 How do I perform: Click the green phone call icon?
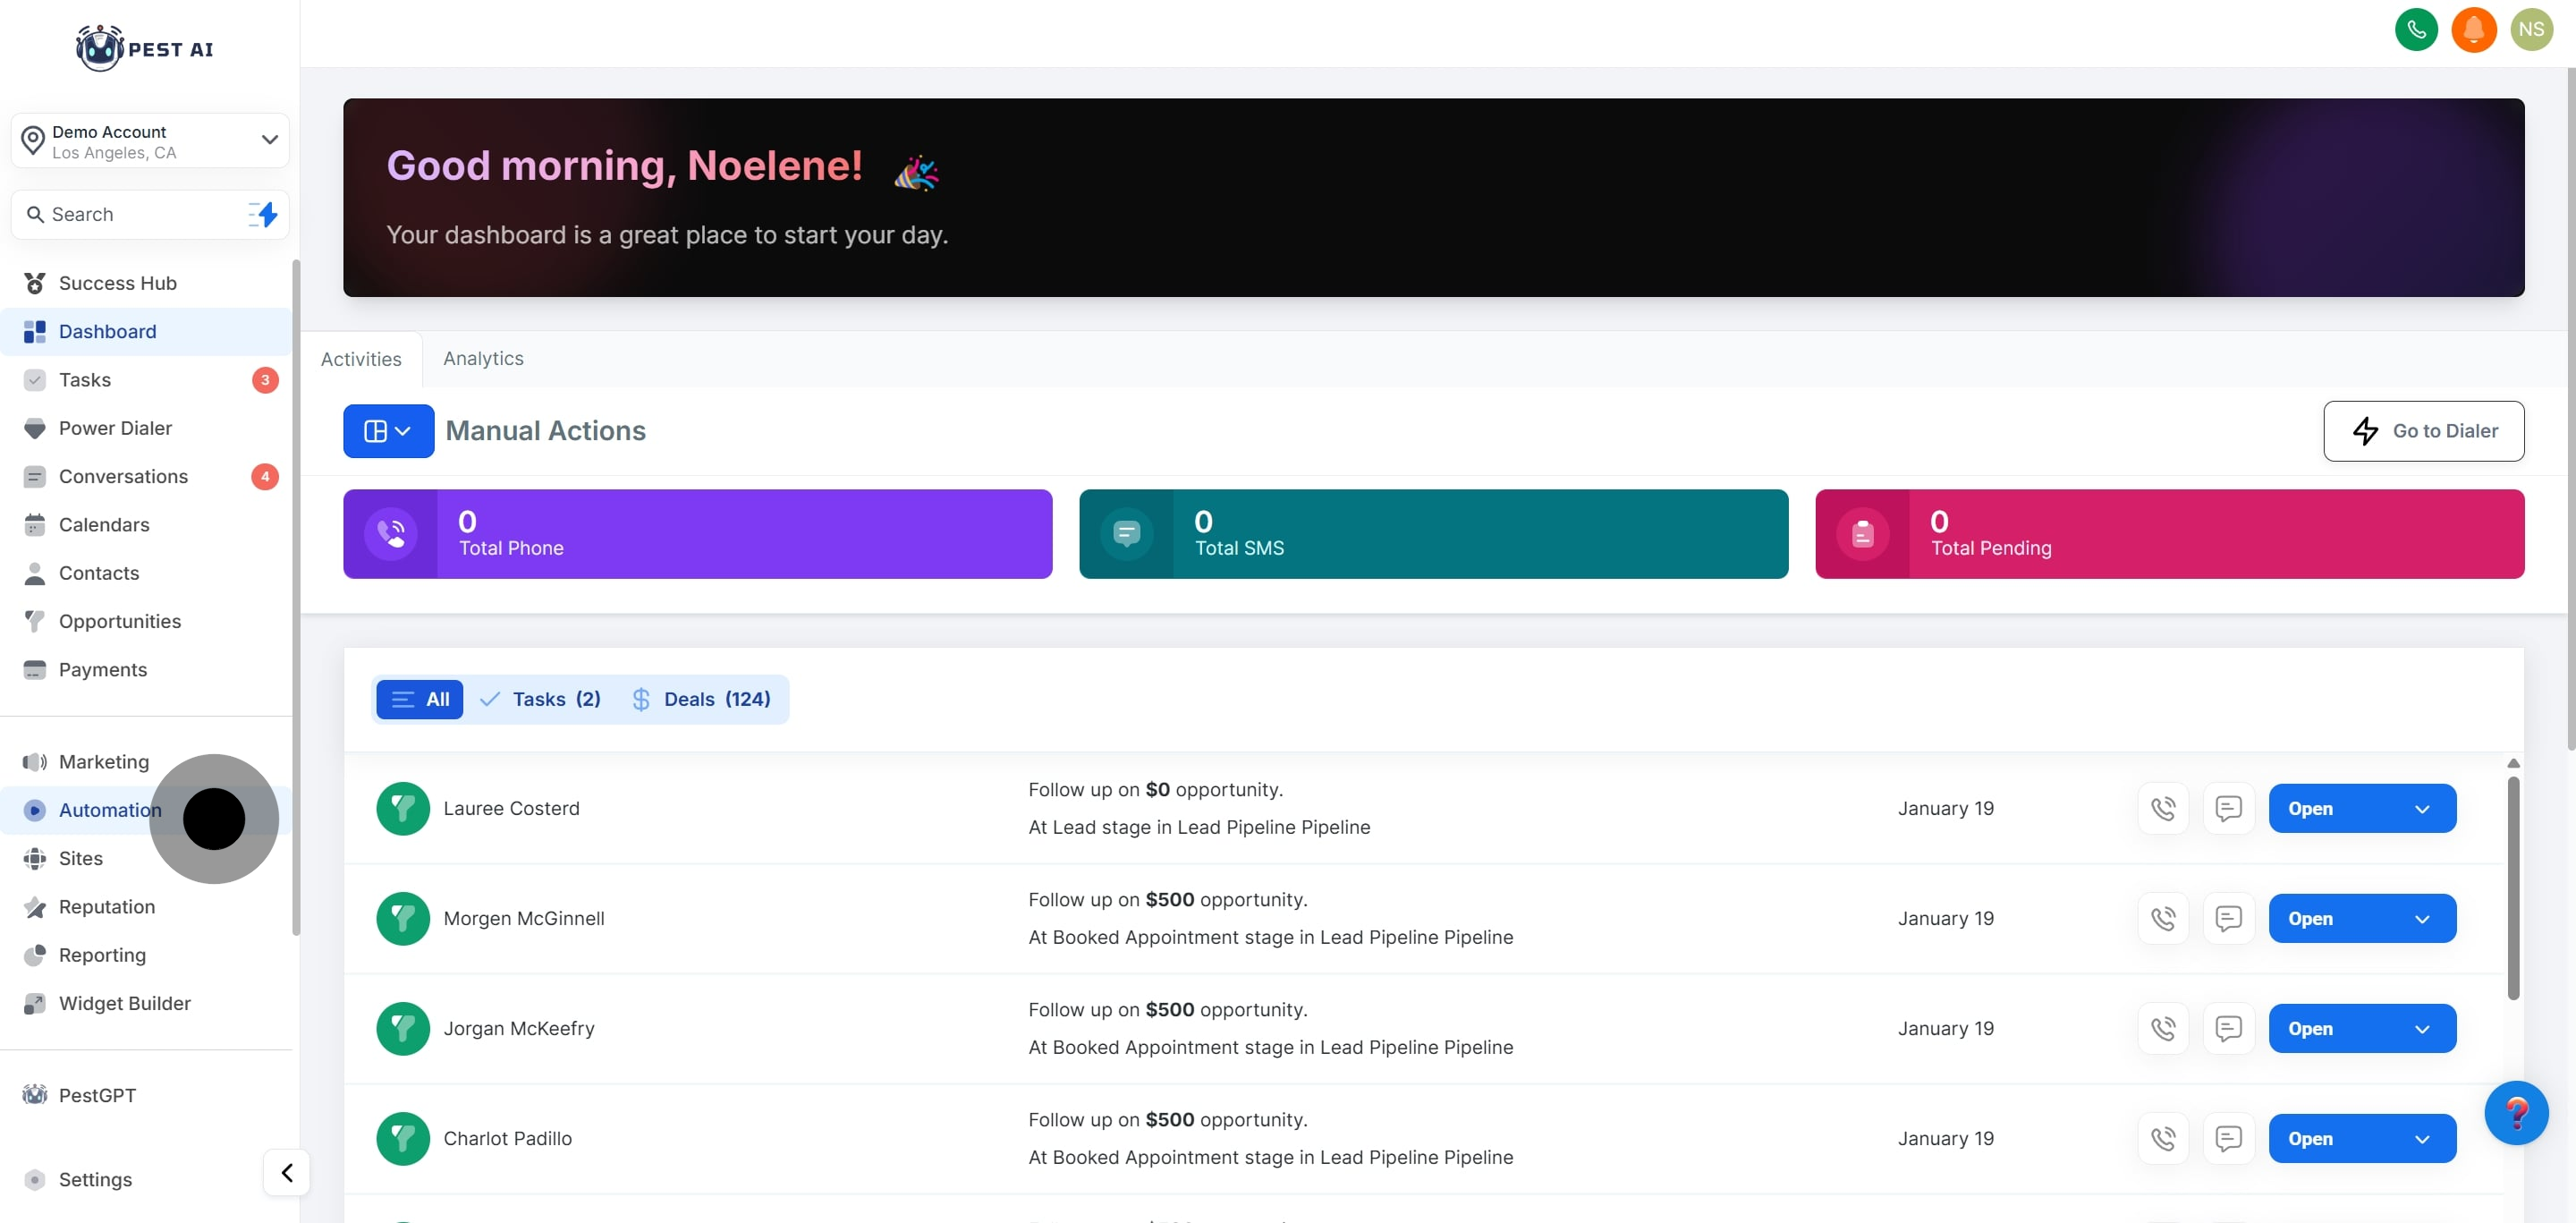tap(2416, 29)
